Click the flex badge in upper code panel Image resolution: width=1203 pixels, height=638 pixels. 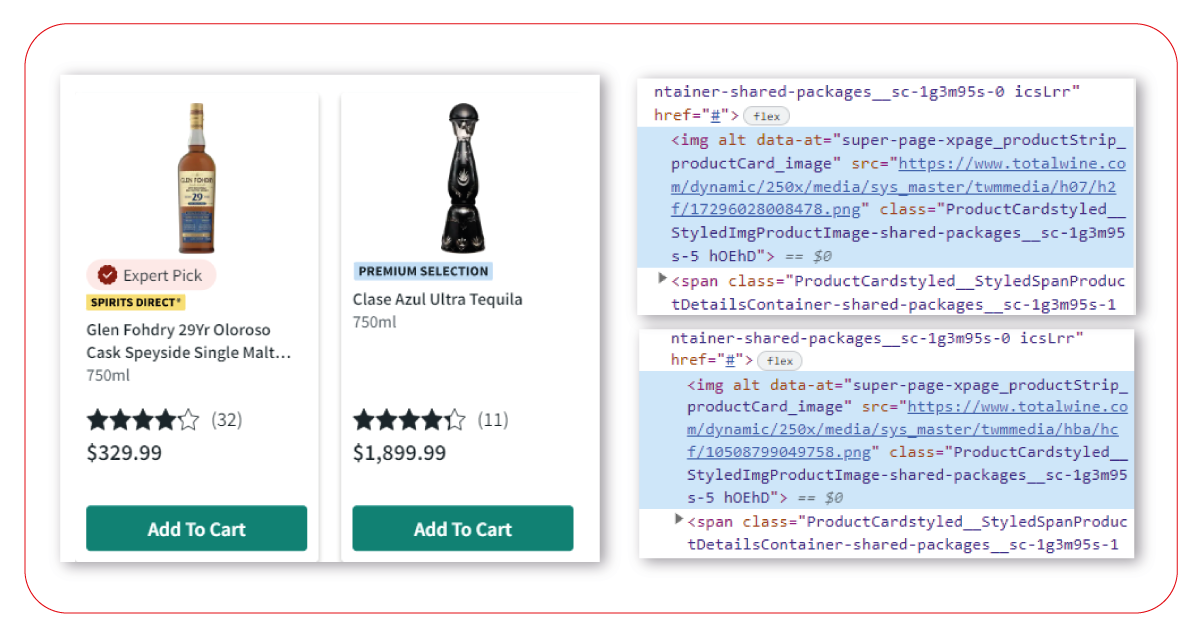pos(766,117)
